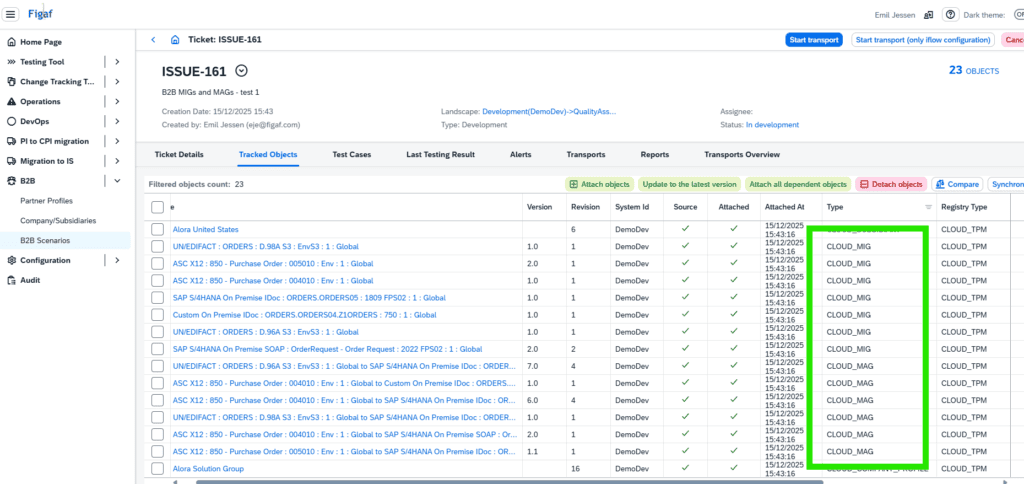Open Operations in sidebar
1024x484 pixels.
pos(40,102)
